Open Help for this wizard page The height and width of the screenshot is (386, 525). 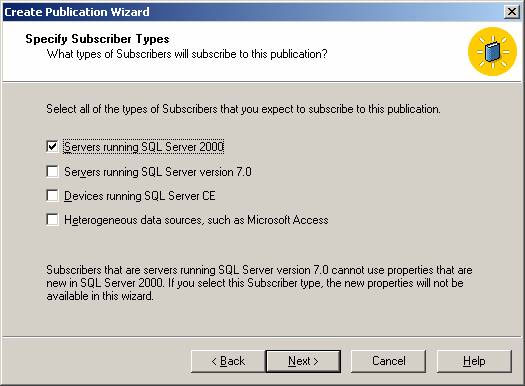pos(474,361)
